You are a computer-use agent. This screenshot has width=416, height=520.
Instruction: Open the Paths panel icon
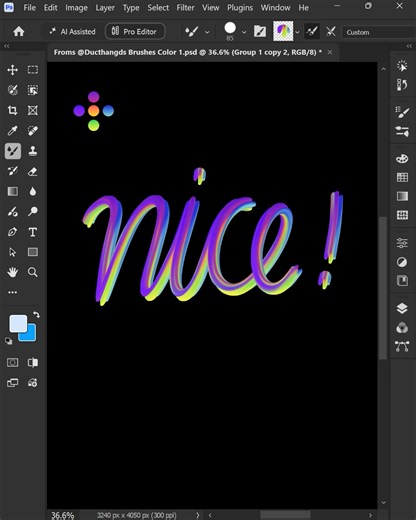(402, 347)
